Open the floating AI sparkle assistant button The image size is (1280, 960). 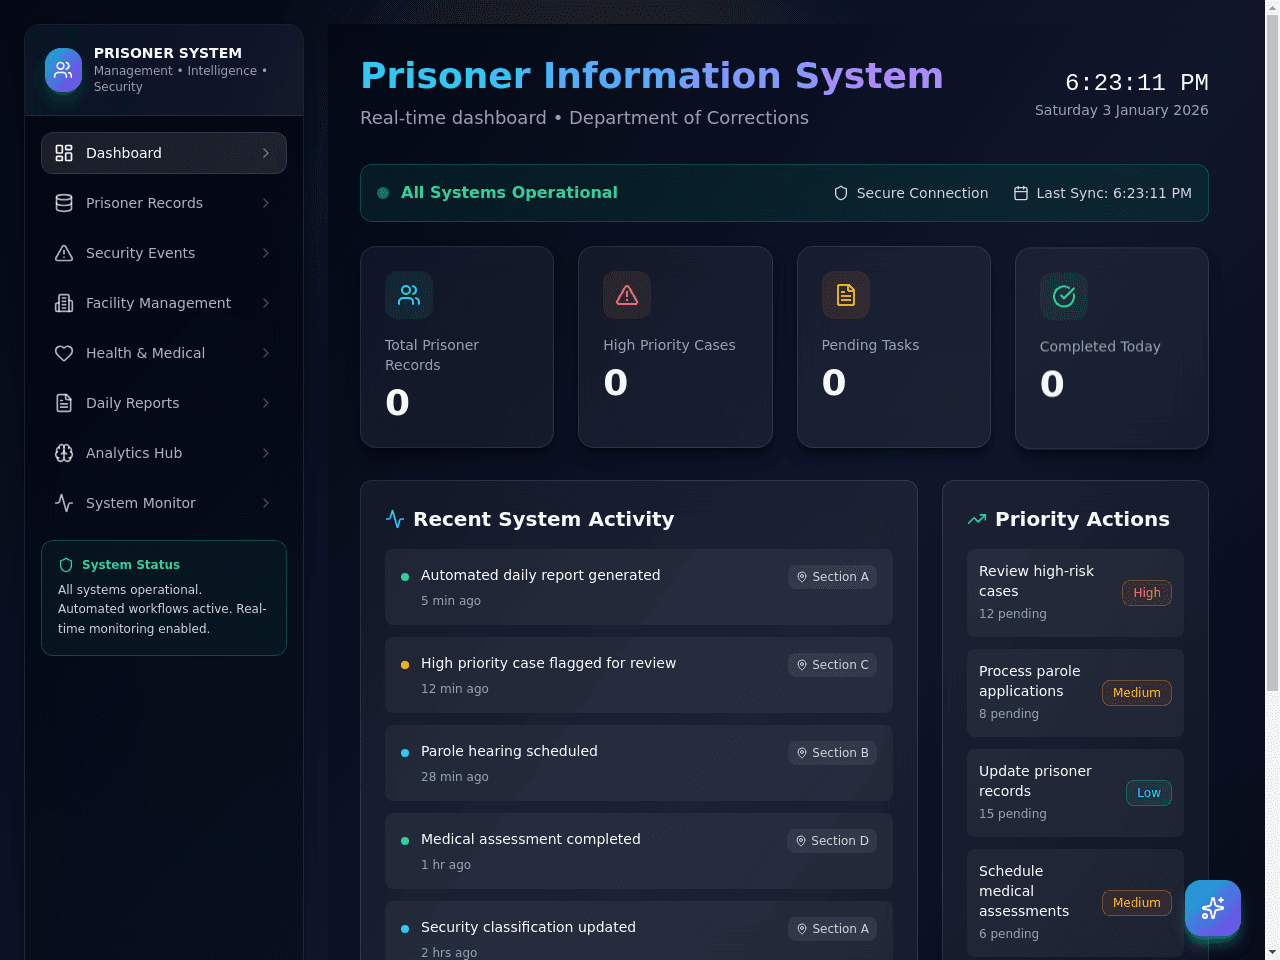(1213, 908)
